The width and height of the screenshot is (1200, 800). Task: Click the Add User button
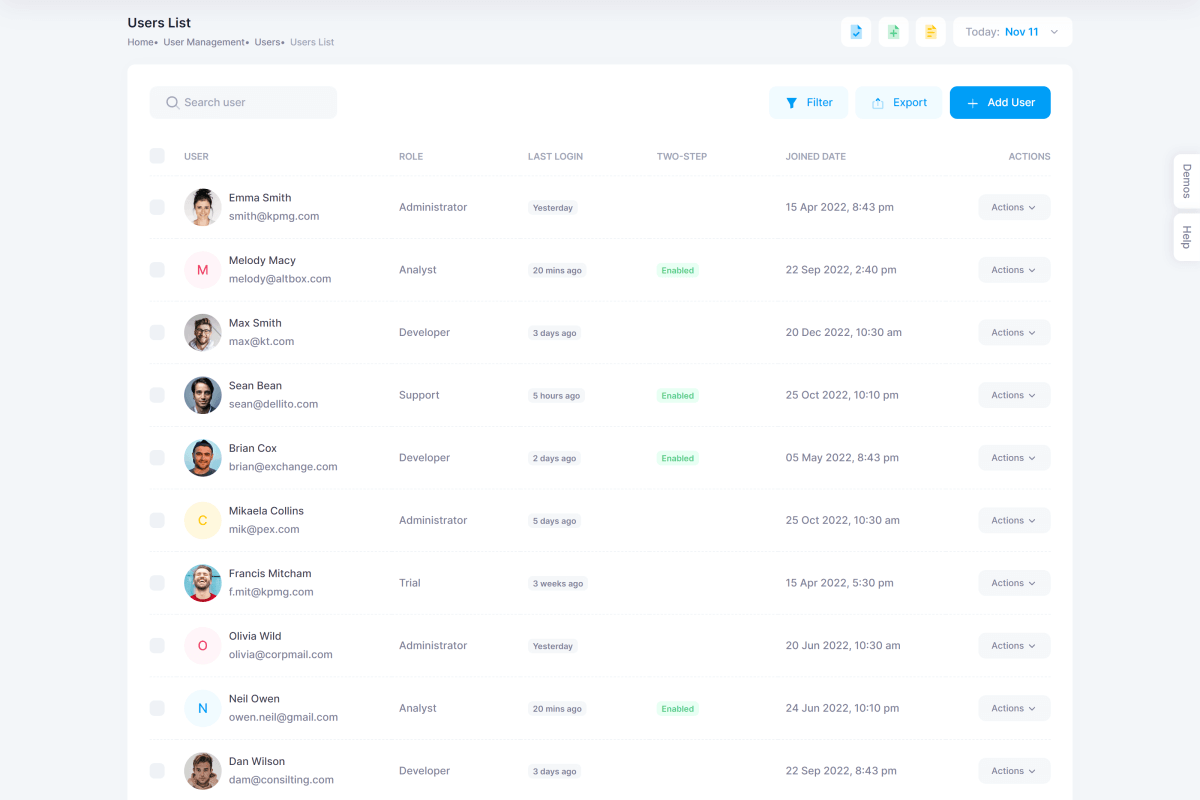click(999, 102)
